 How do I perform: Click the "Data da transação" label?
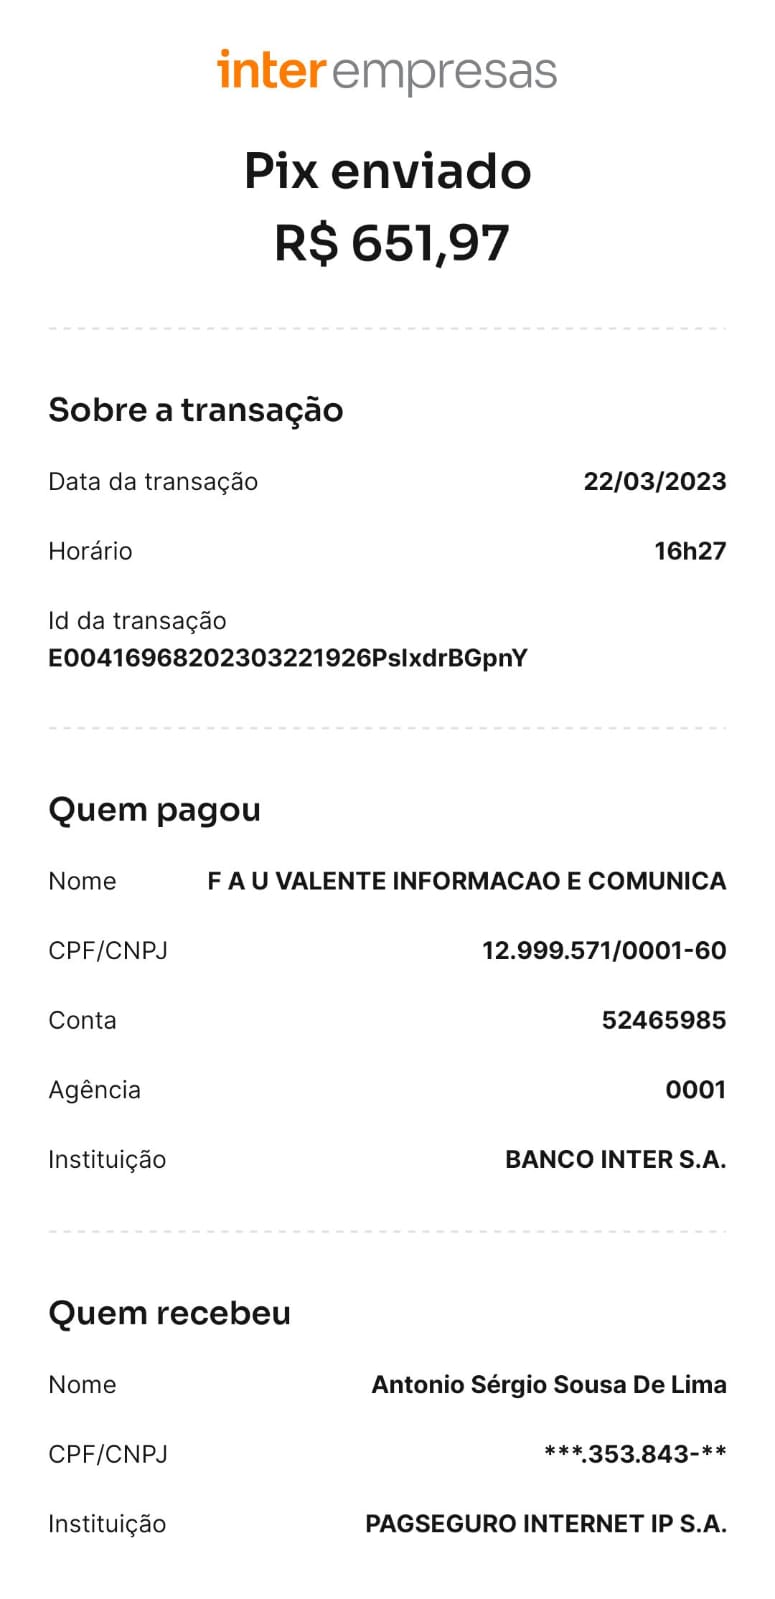click(x=153, y=482)
